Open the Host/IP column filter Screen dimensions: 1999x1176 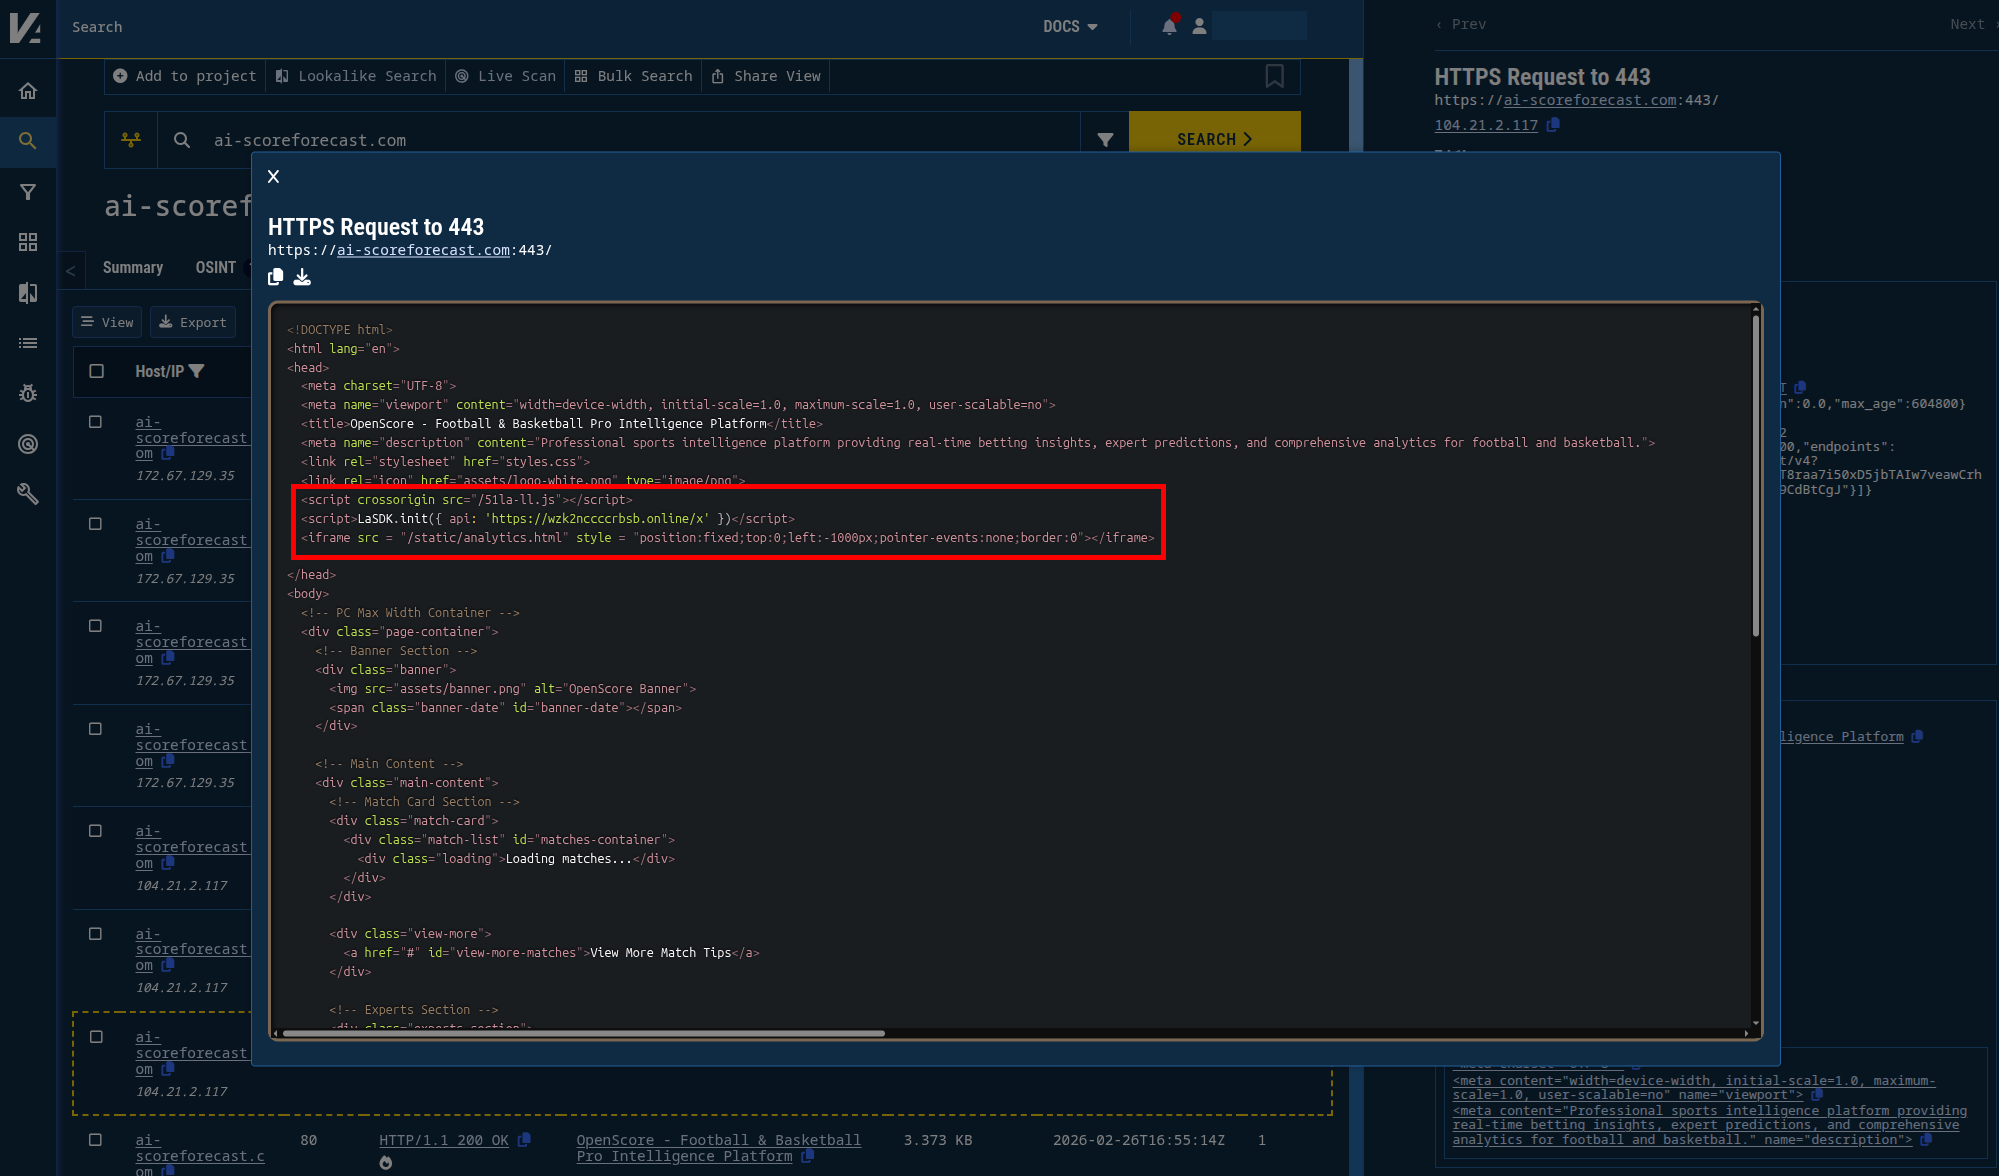pos(198,371)
